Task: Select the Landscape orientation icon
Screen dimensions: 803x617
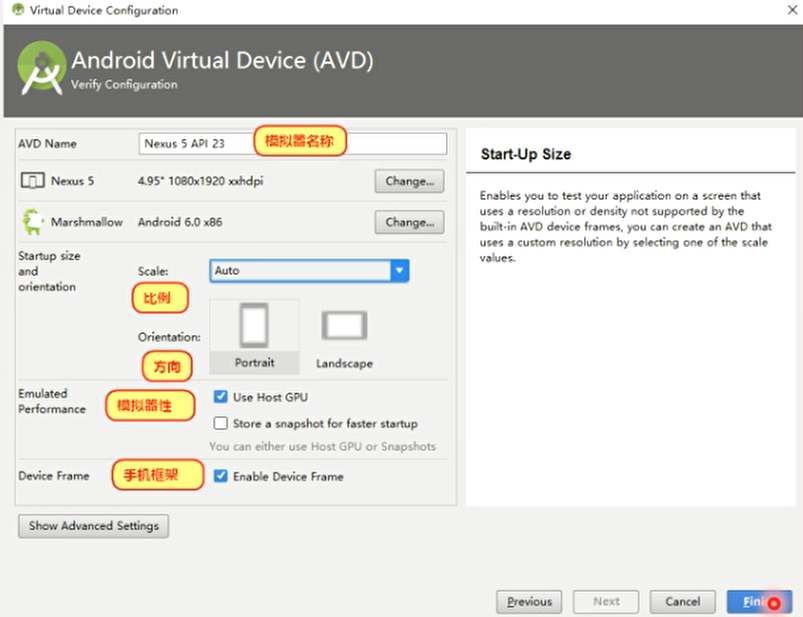Action: pyautogui.click(x=344, y=325)
